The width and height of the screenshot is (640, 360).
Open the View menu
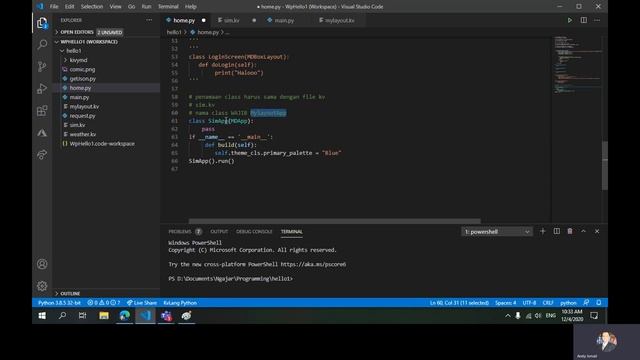pos(116,7)
